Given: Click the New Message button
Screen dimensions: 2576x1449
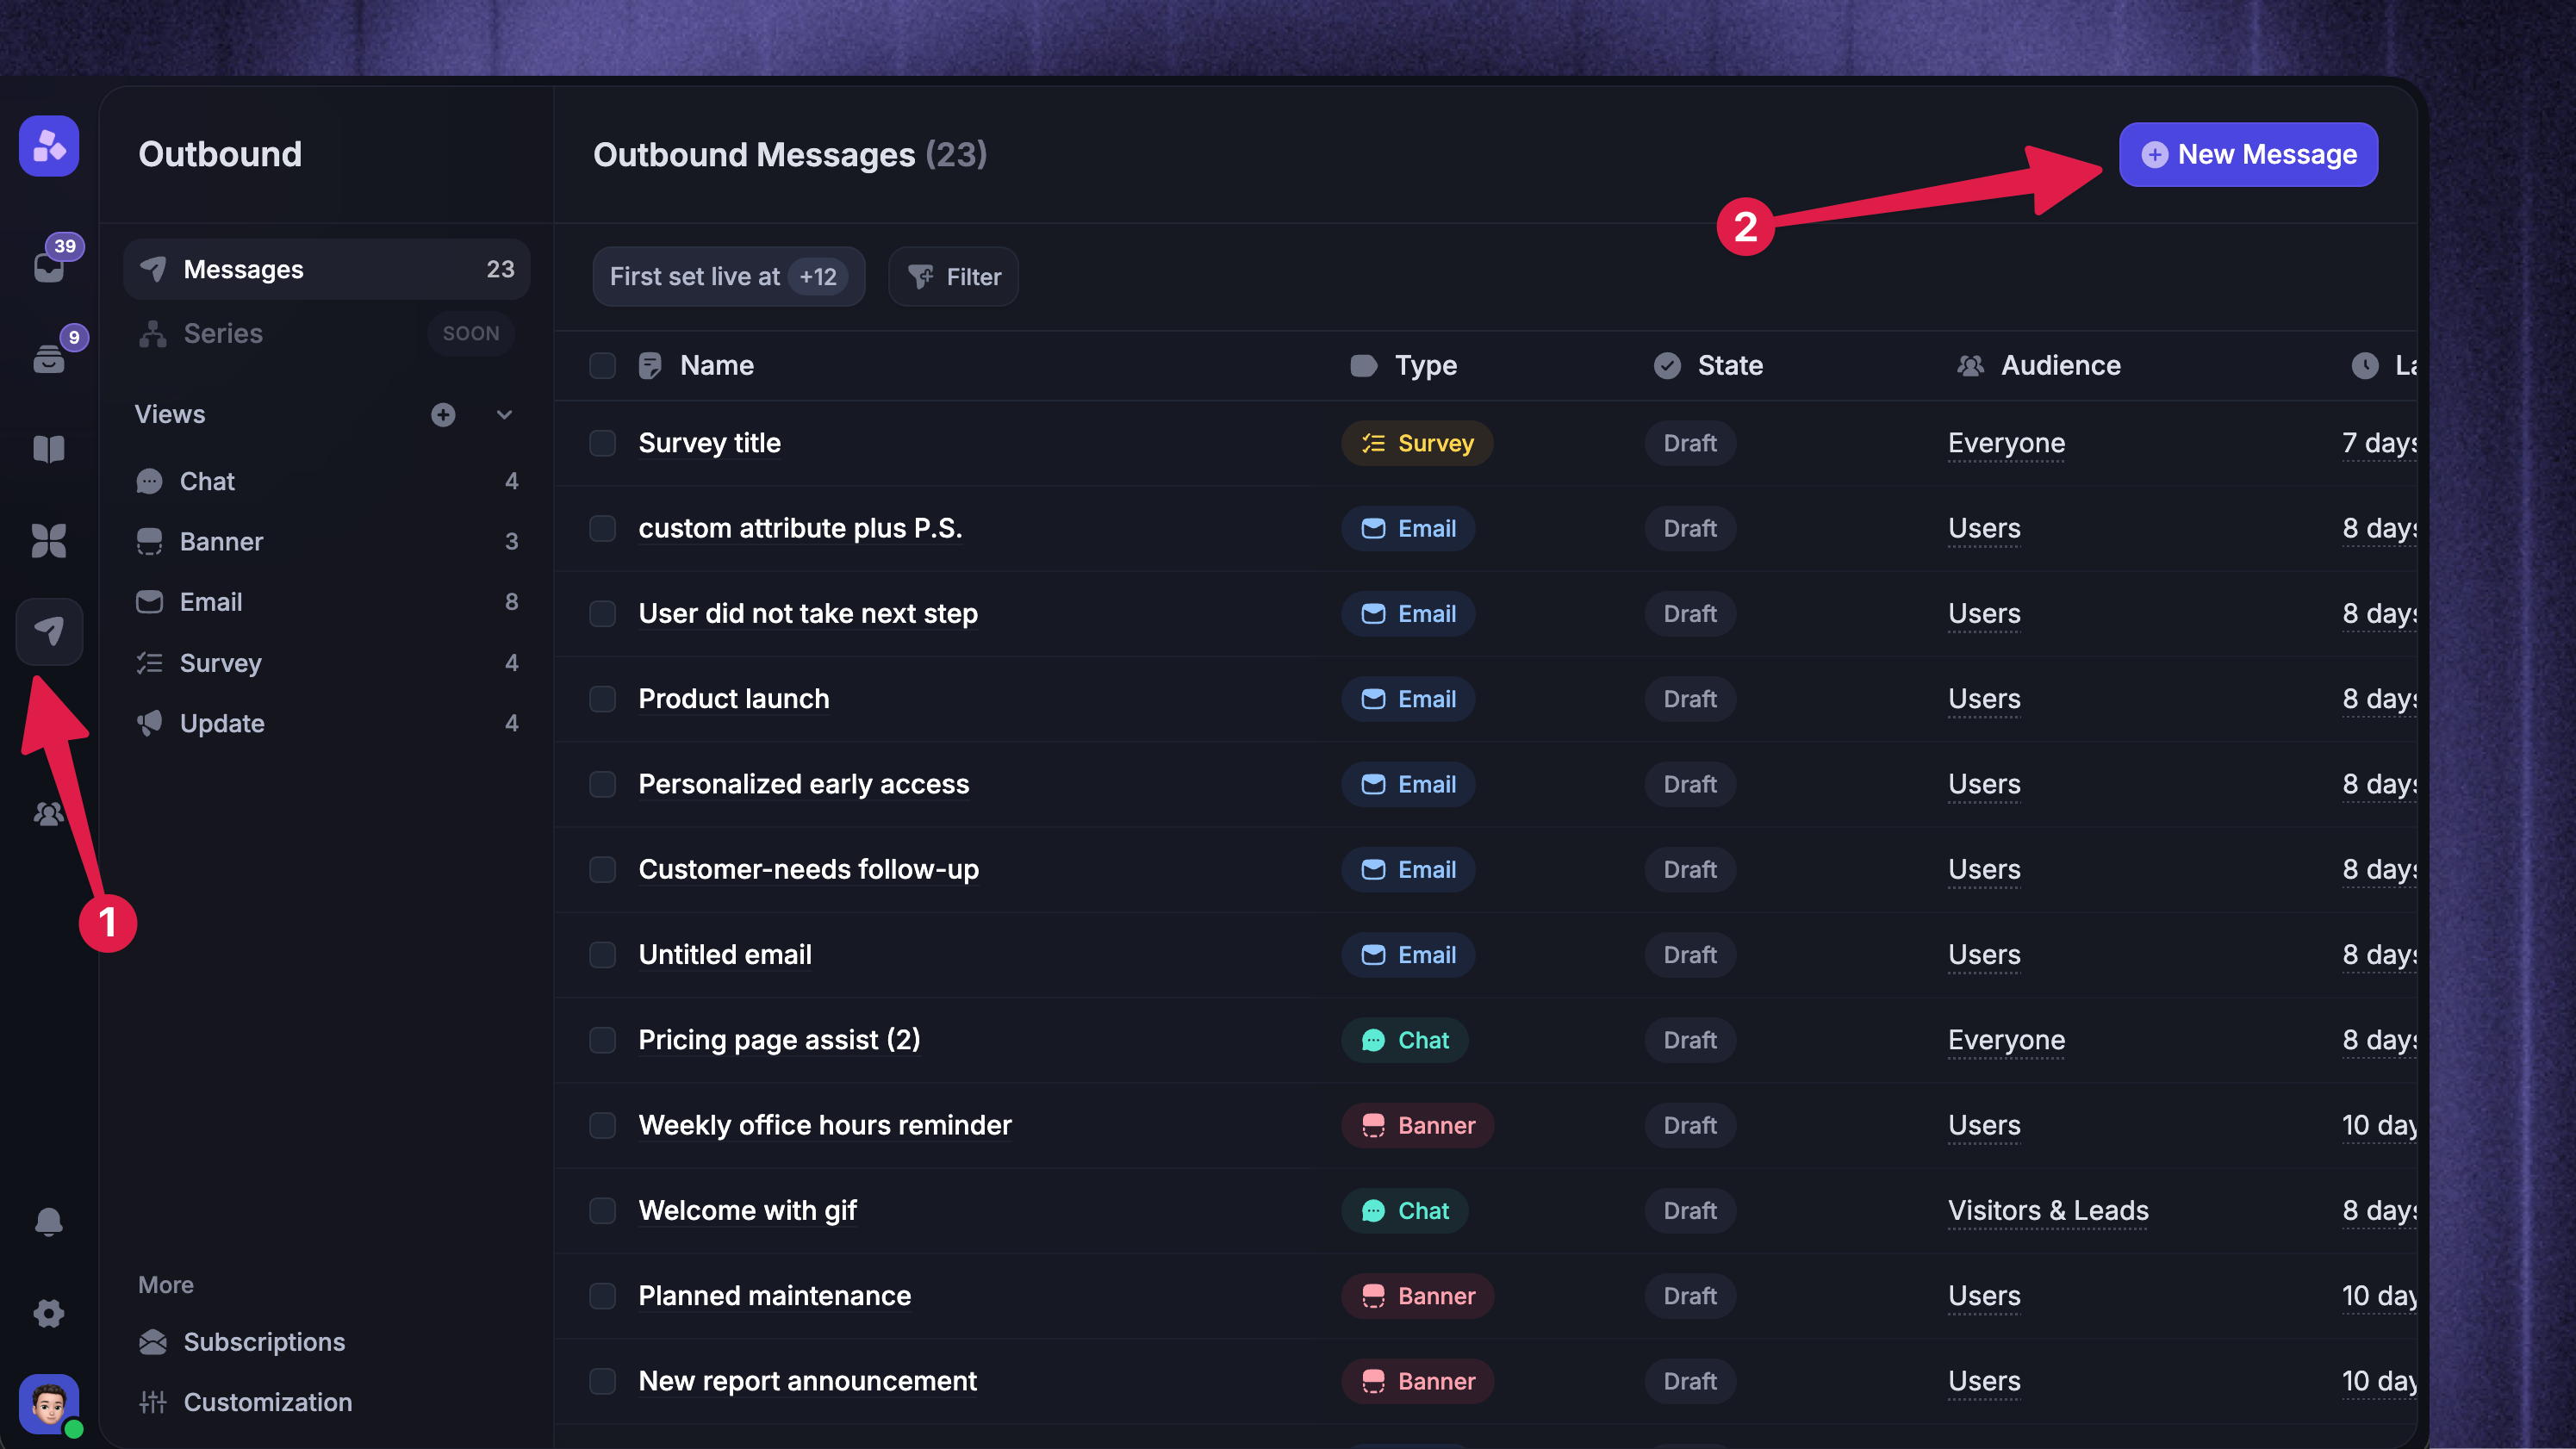Looking at the screenshot, I should point(2248,154).
